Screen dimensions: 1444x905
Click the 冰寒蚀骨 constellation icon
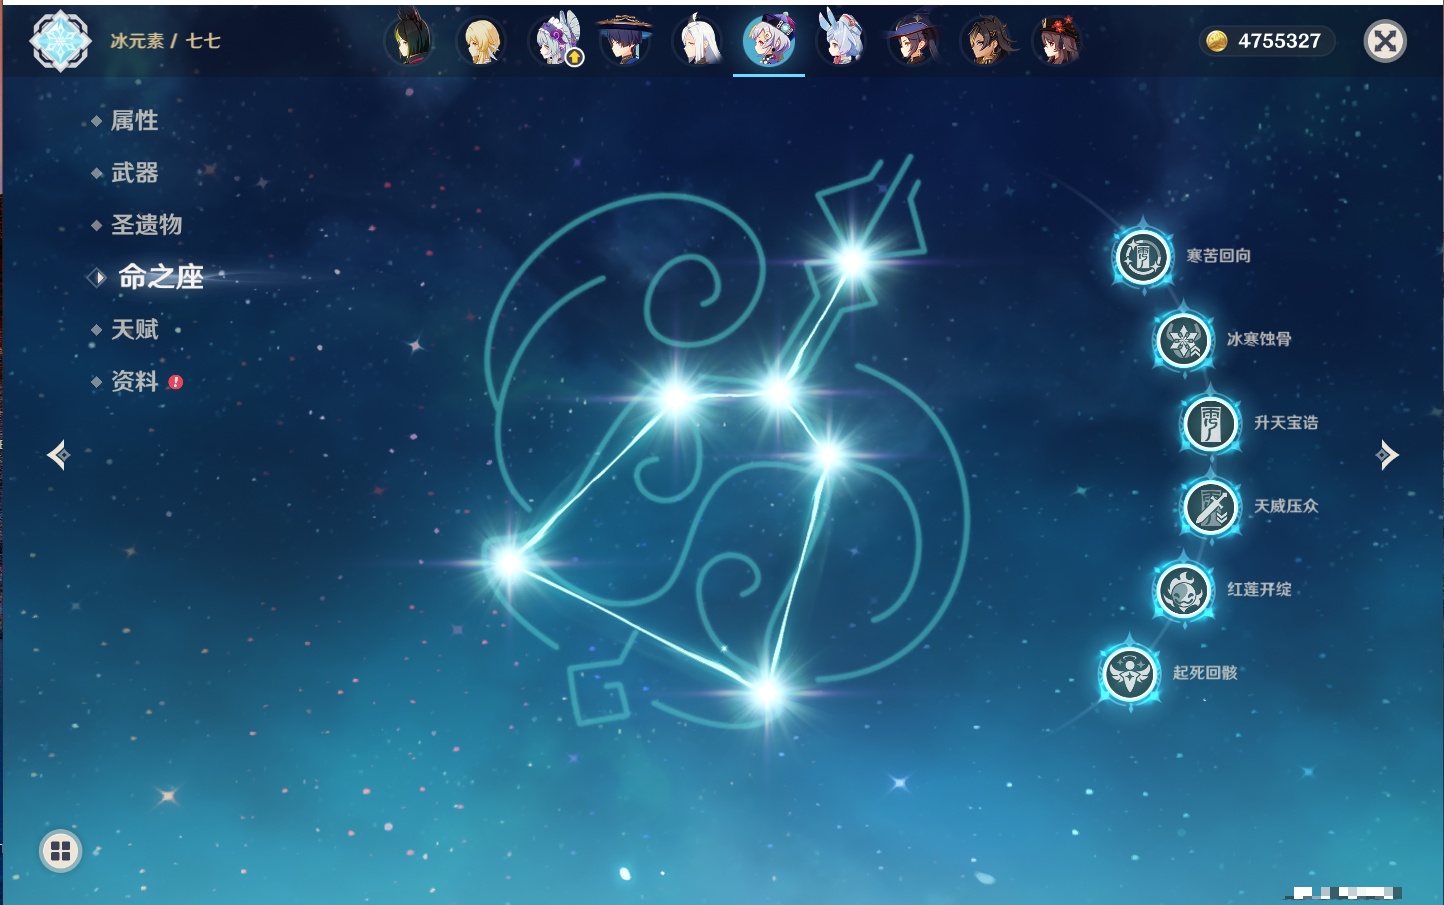pyautogui.click(x=1183, y=340)
